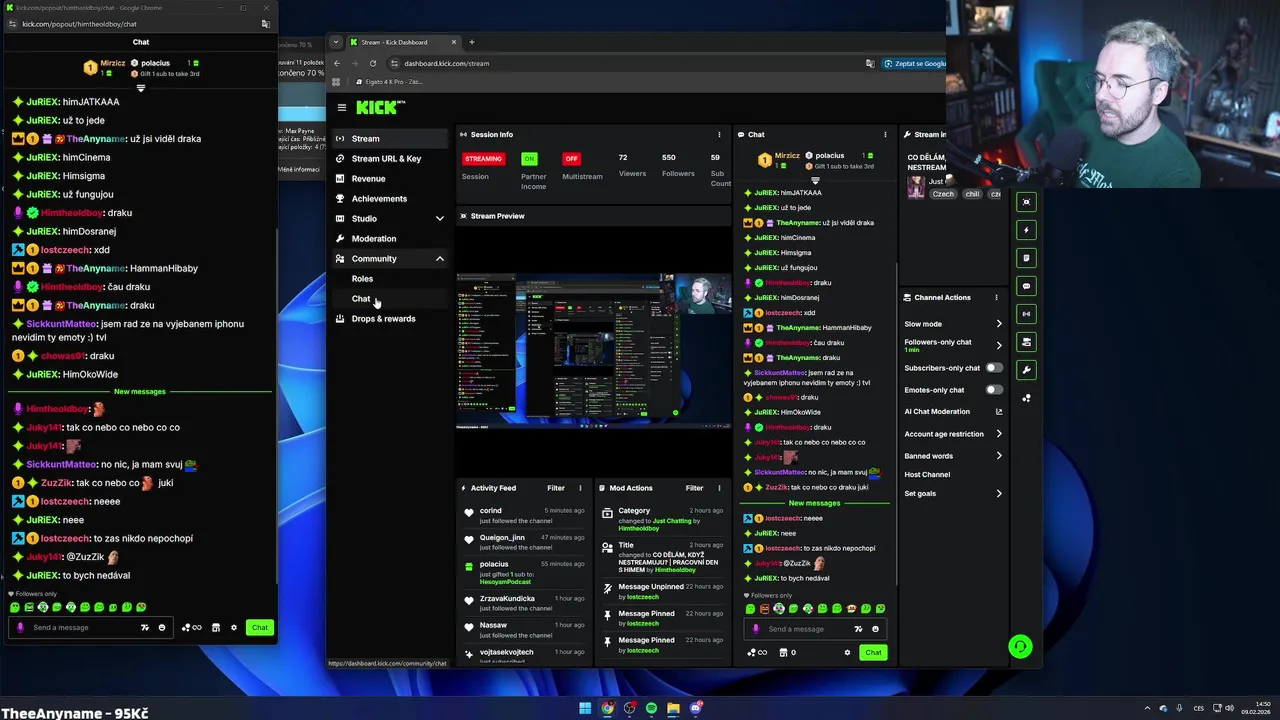1280x720 pixels.
Task: Click the wrench icon in right rail
Action: [1026, 370]
